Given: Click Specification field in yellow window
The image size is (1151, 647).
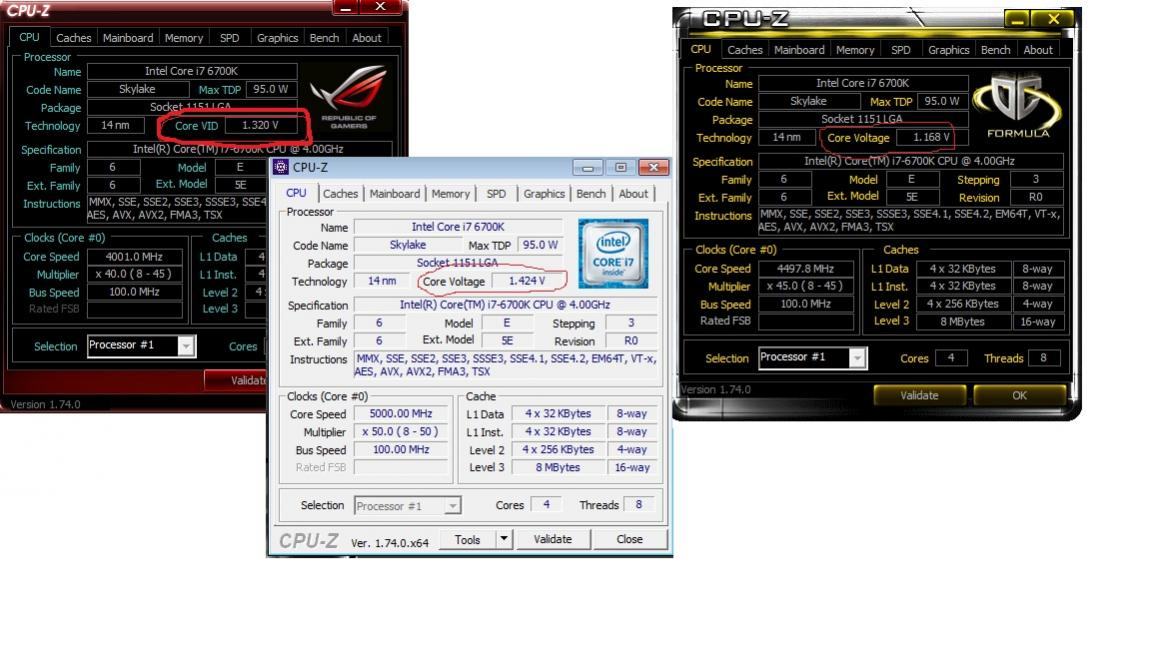Looking at the screenshot, I should (x=909, y=161).
